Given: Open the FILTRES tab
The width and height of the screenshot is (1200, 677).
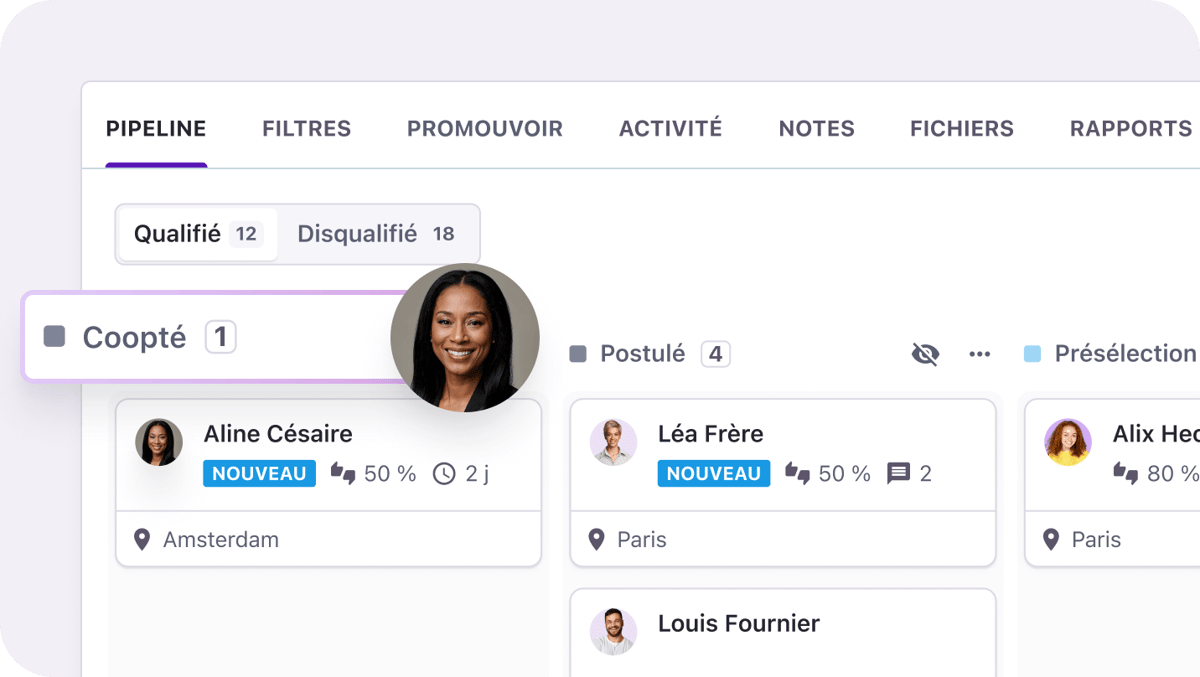Looking at the screenshot, I should [306, 129].
